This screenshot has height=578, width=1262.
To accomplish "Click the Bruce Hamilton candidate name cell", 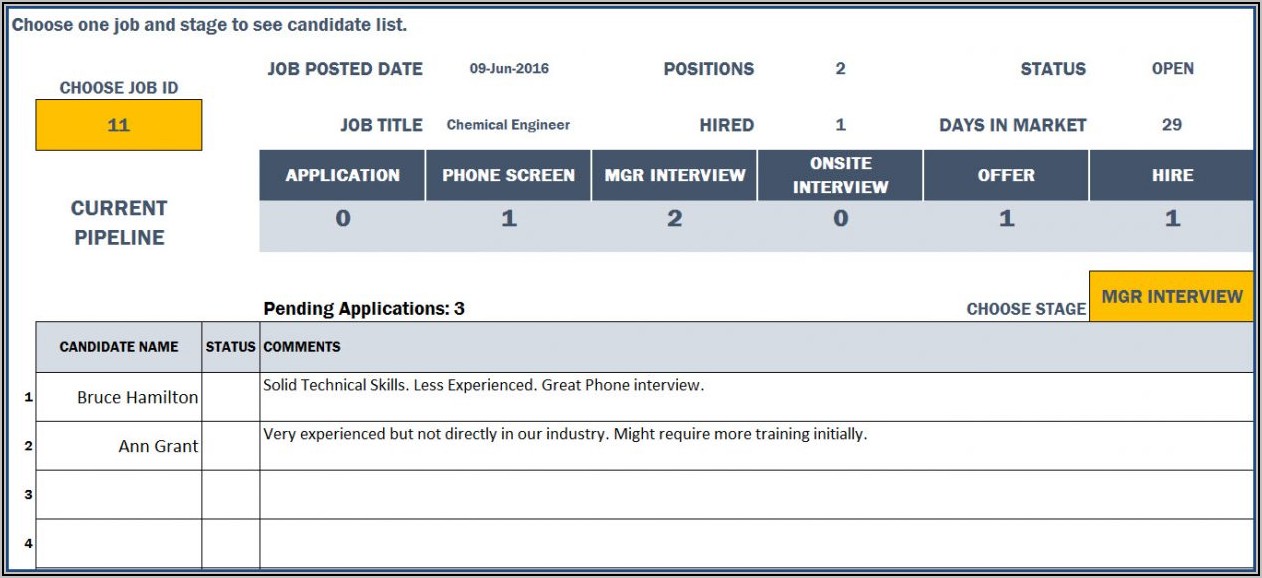I will coord(119,397).
